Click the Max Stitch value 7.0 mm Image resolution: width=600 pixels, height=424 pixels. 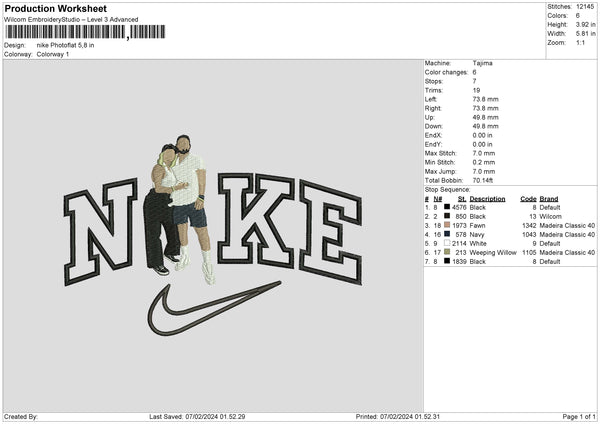coord(484,153)
